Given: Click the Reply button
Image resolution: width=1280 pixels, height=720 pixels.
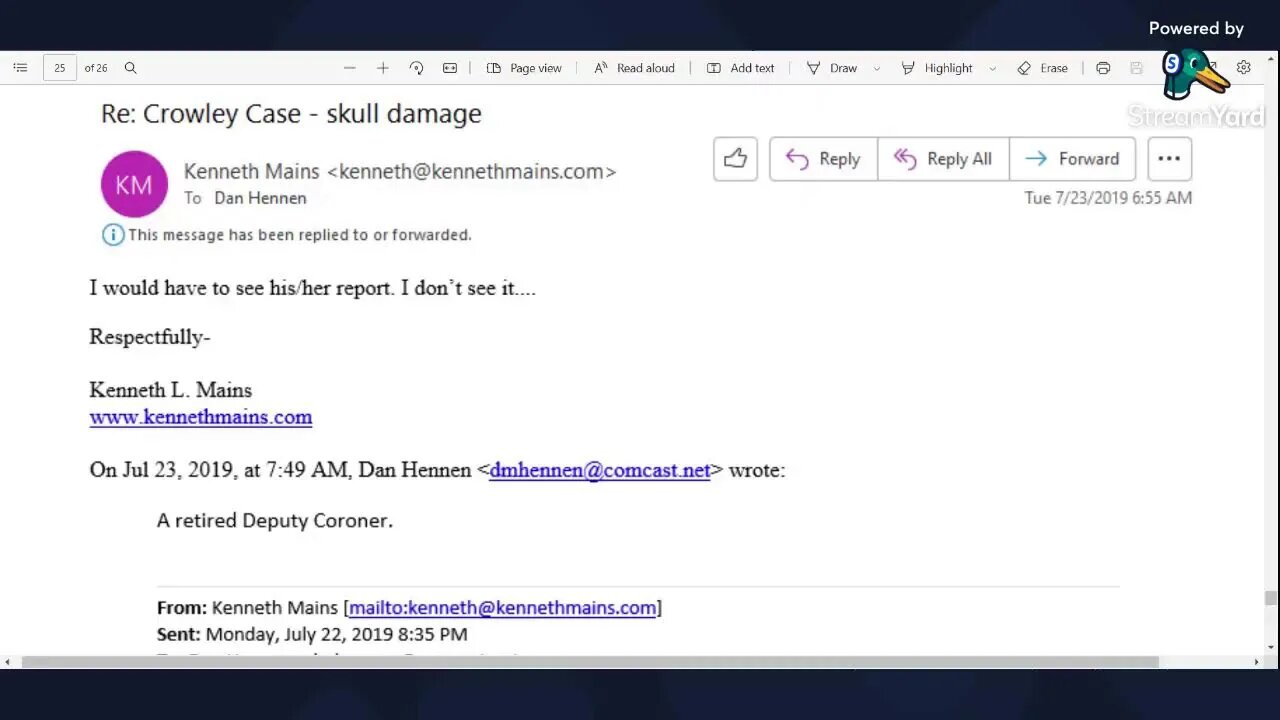Looking at the screenshot, I should (x=823, y=159).
